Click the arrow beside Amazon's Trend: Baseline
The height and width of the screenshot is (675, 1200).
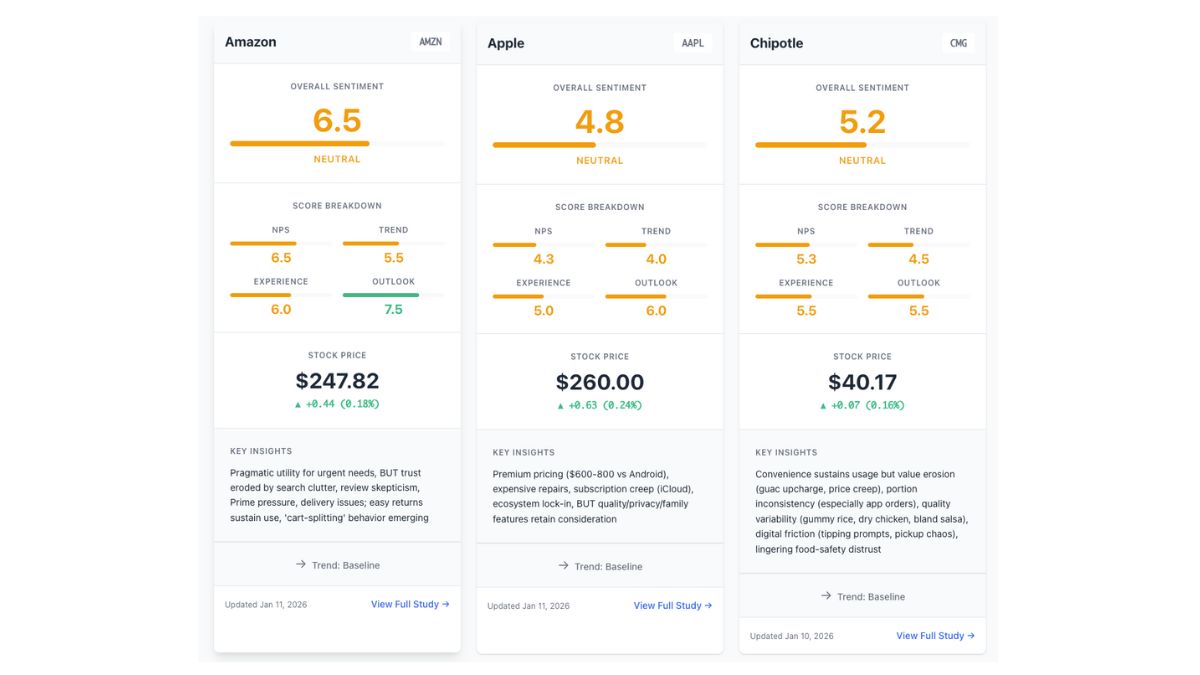pos(299,564)
